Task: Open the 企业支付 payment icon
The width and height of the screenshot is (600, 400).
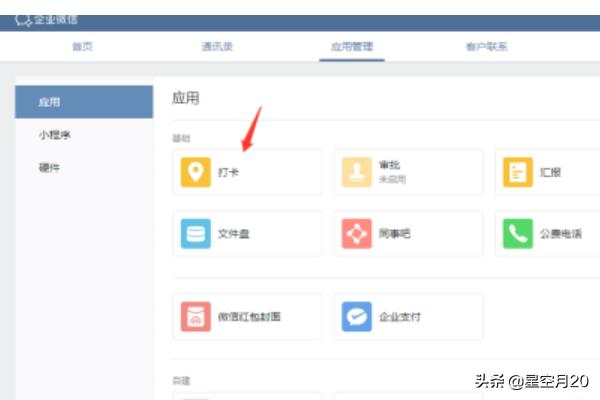Action: (x=356, y=317)
